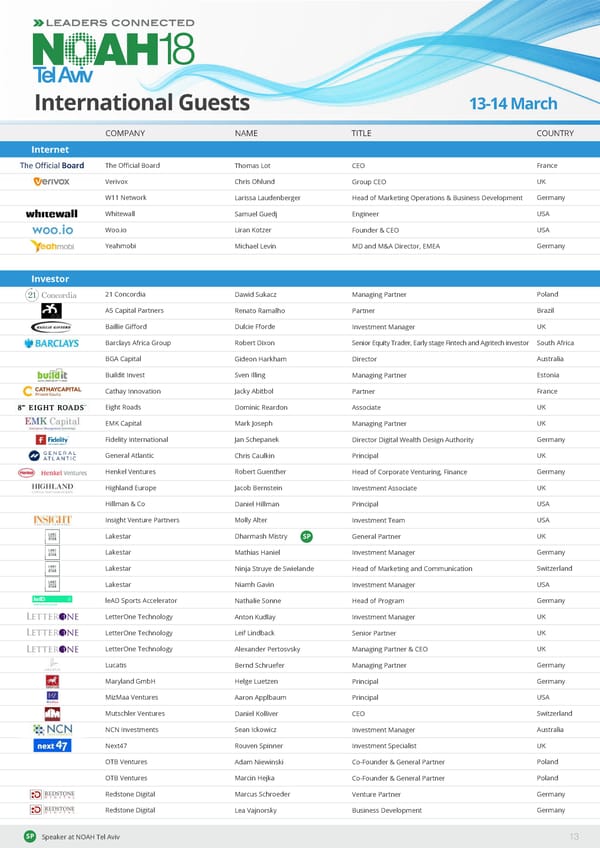Select the Investor section header
The width and height of the screenshot is (600, 848).
[x=50, y=278]
